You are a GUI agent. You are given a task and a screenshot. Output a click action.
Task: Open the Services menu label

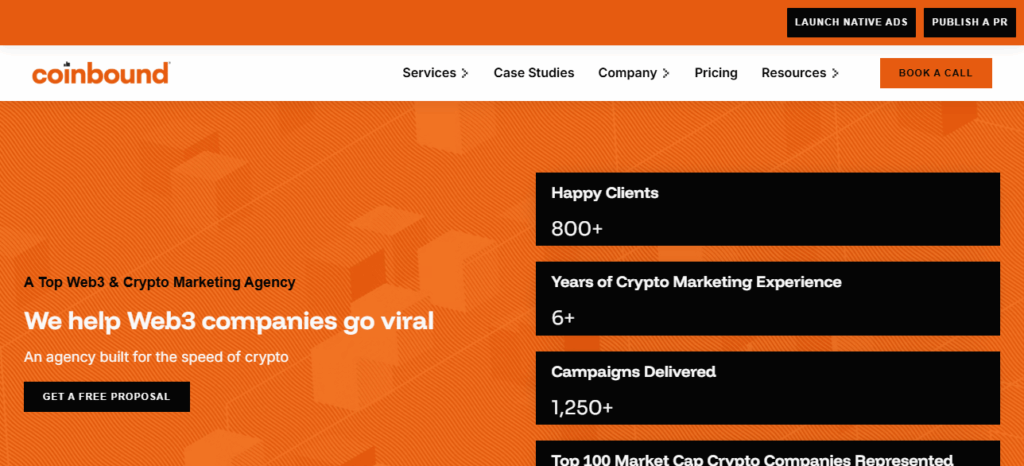point(428,73)
